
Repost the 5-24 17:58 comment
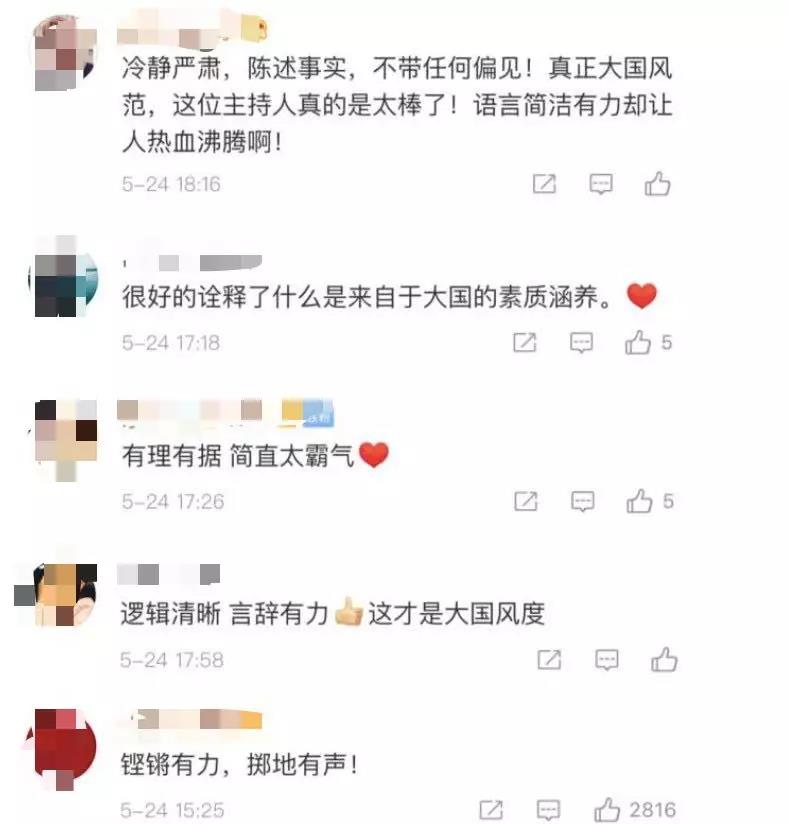point(549,660)
